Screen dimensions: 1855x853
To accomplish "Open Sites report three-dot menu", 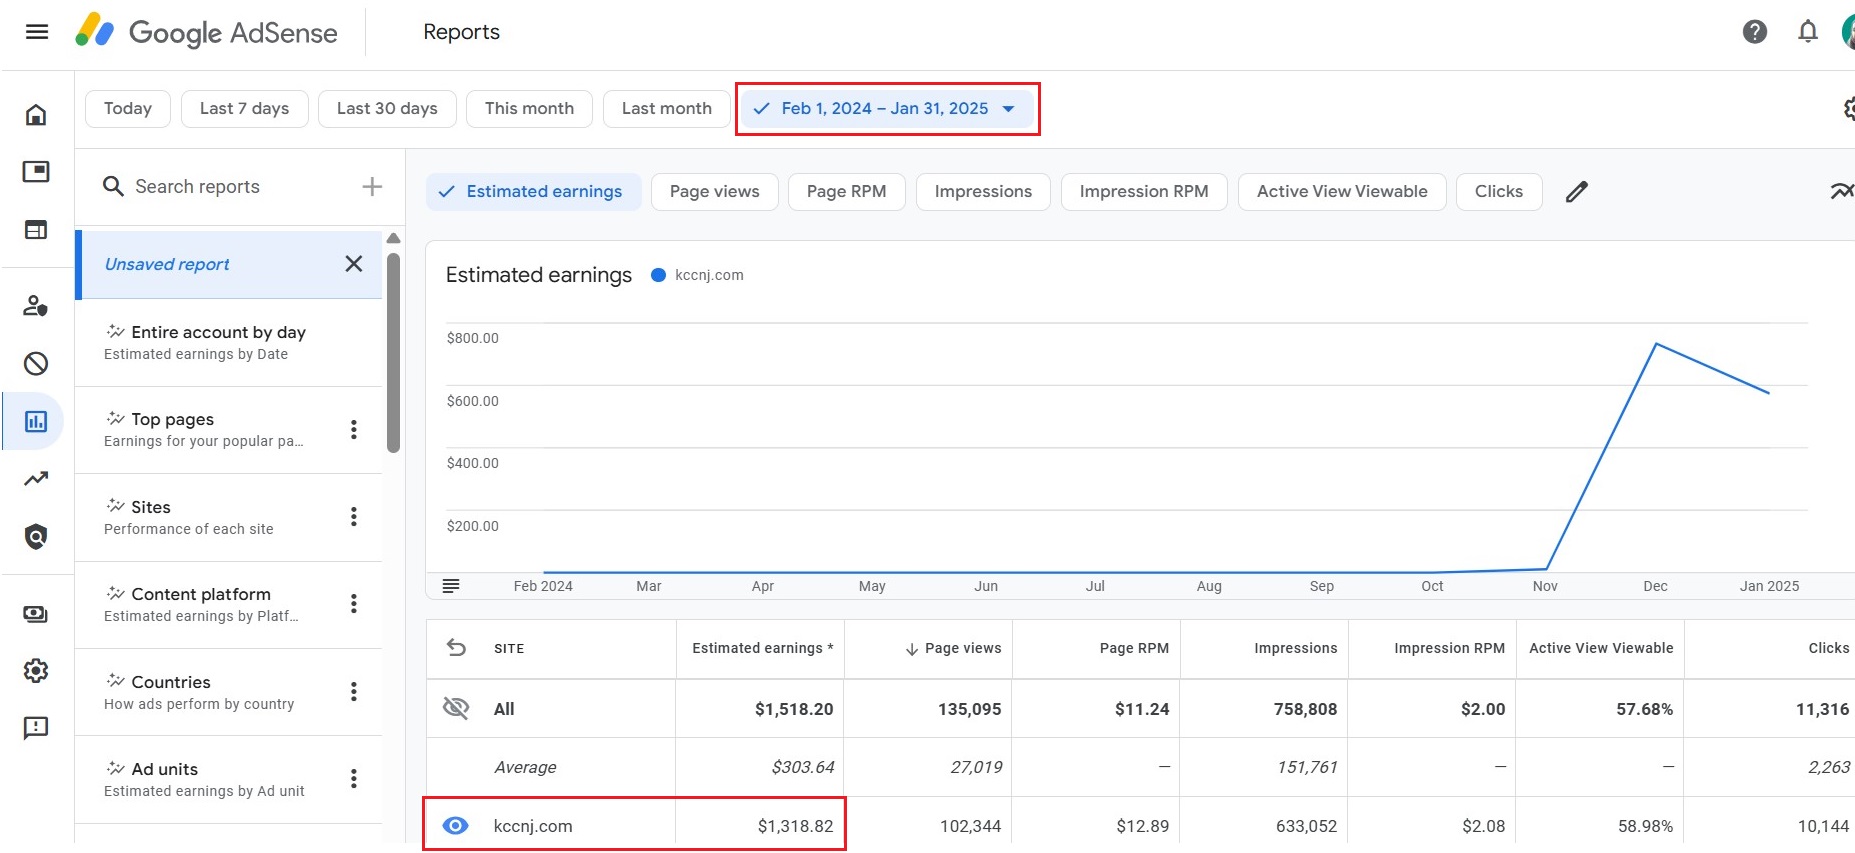I will click(x=353, y=517).
